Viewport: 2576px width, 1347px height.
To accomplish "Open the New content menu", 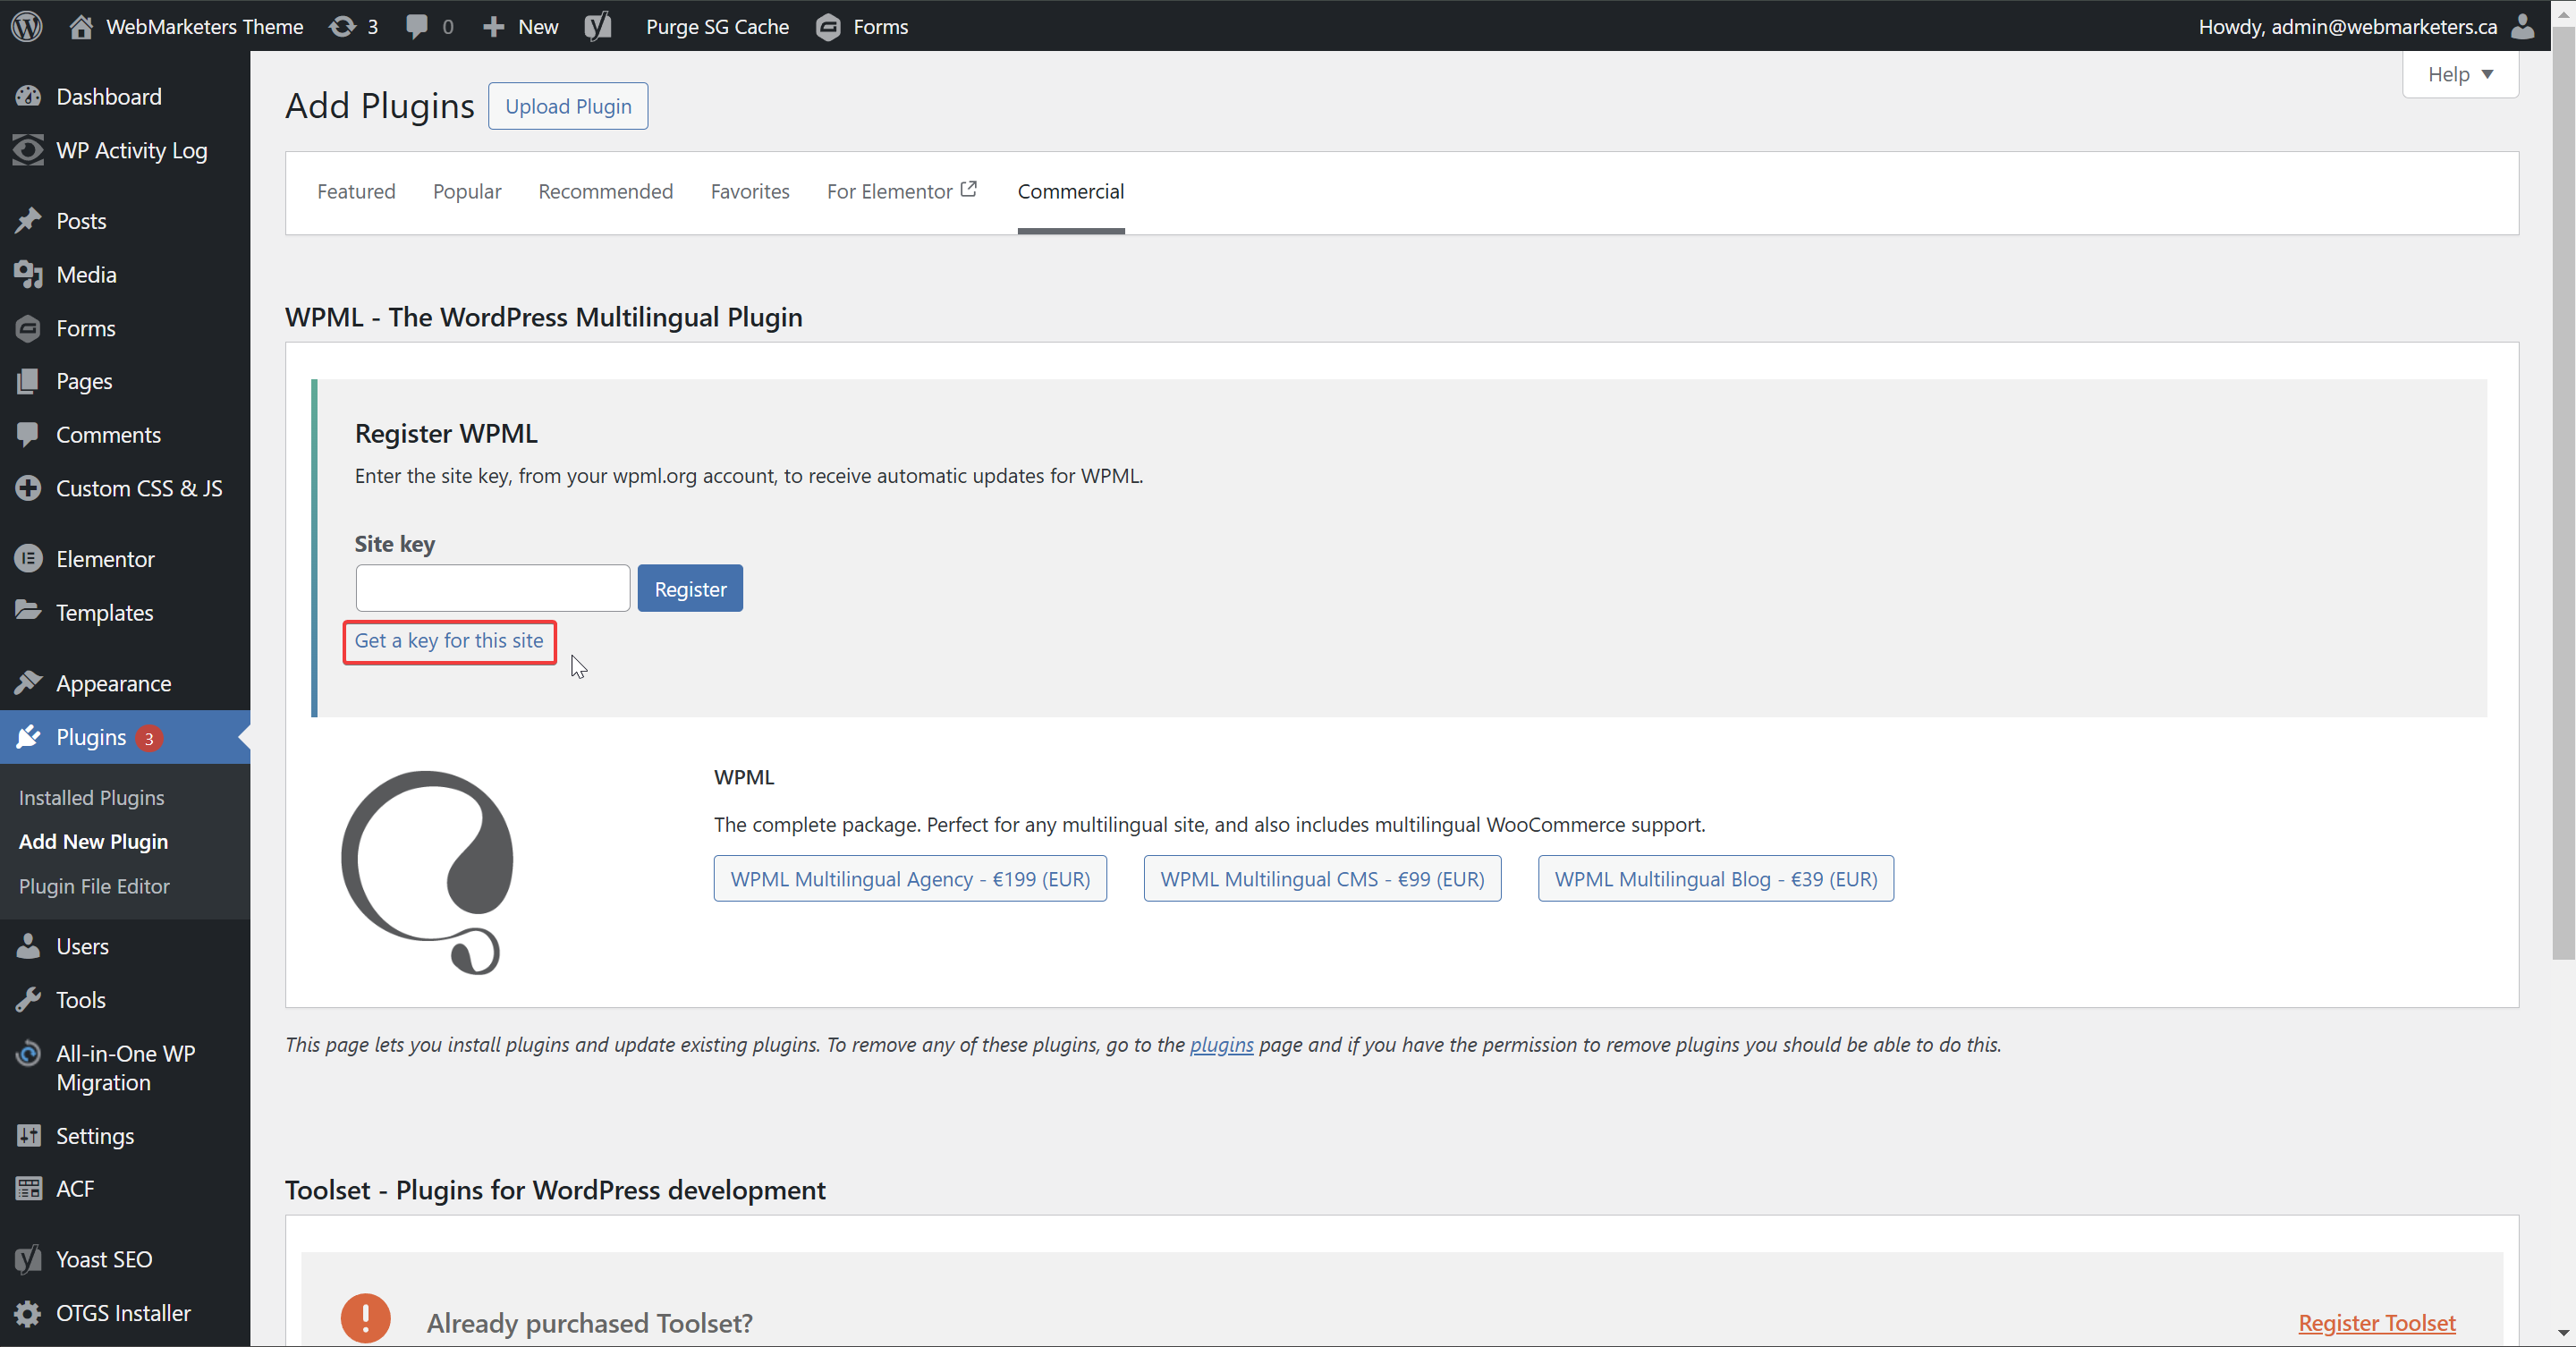I will [520, 26].
